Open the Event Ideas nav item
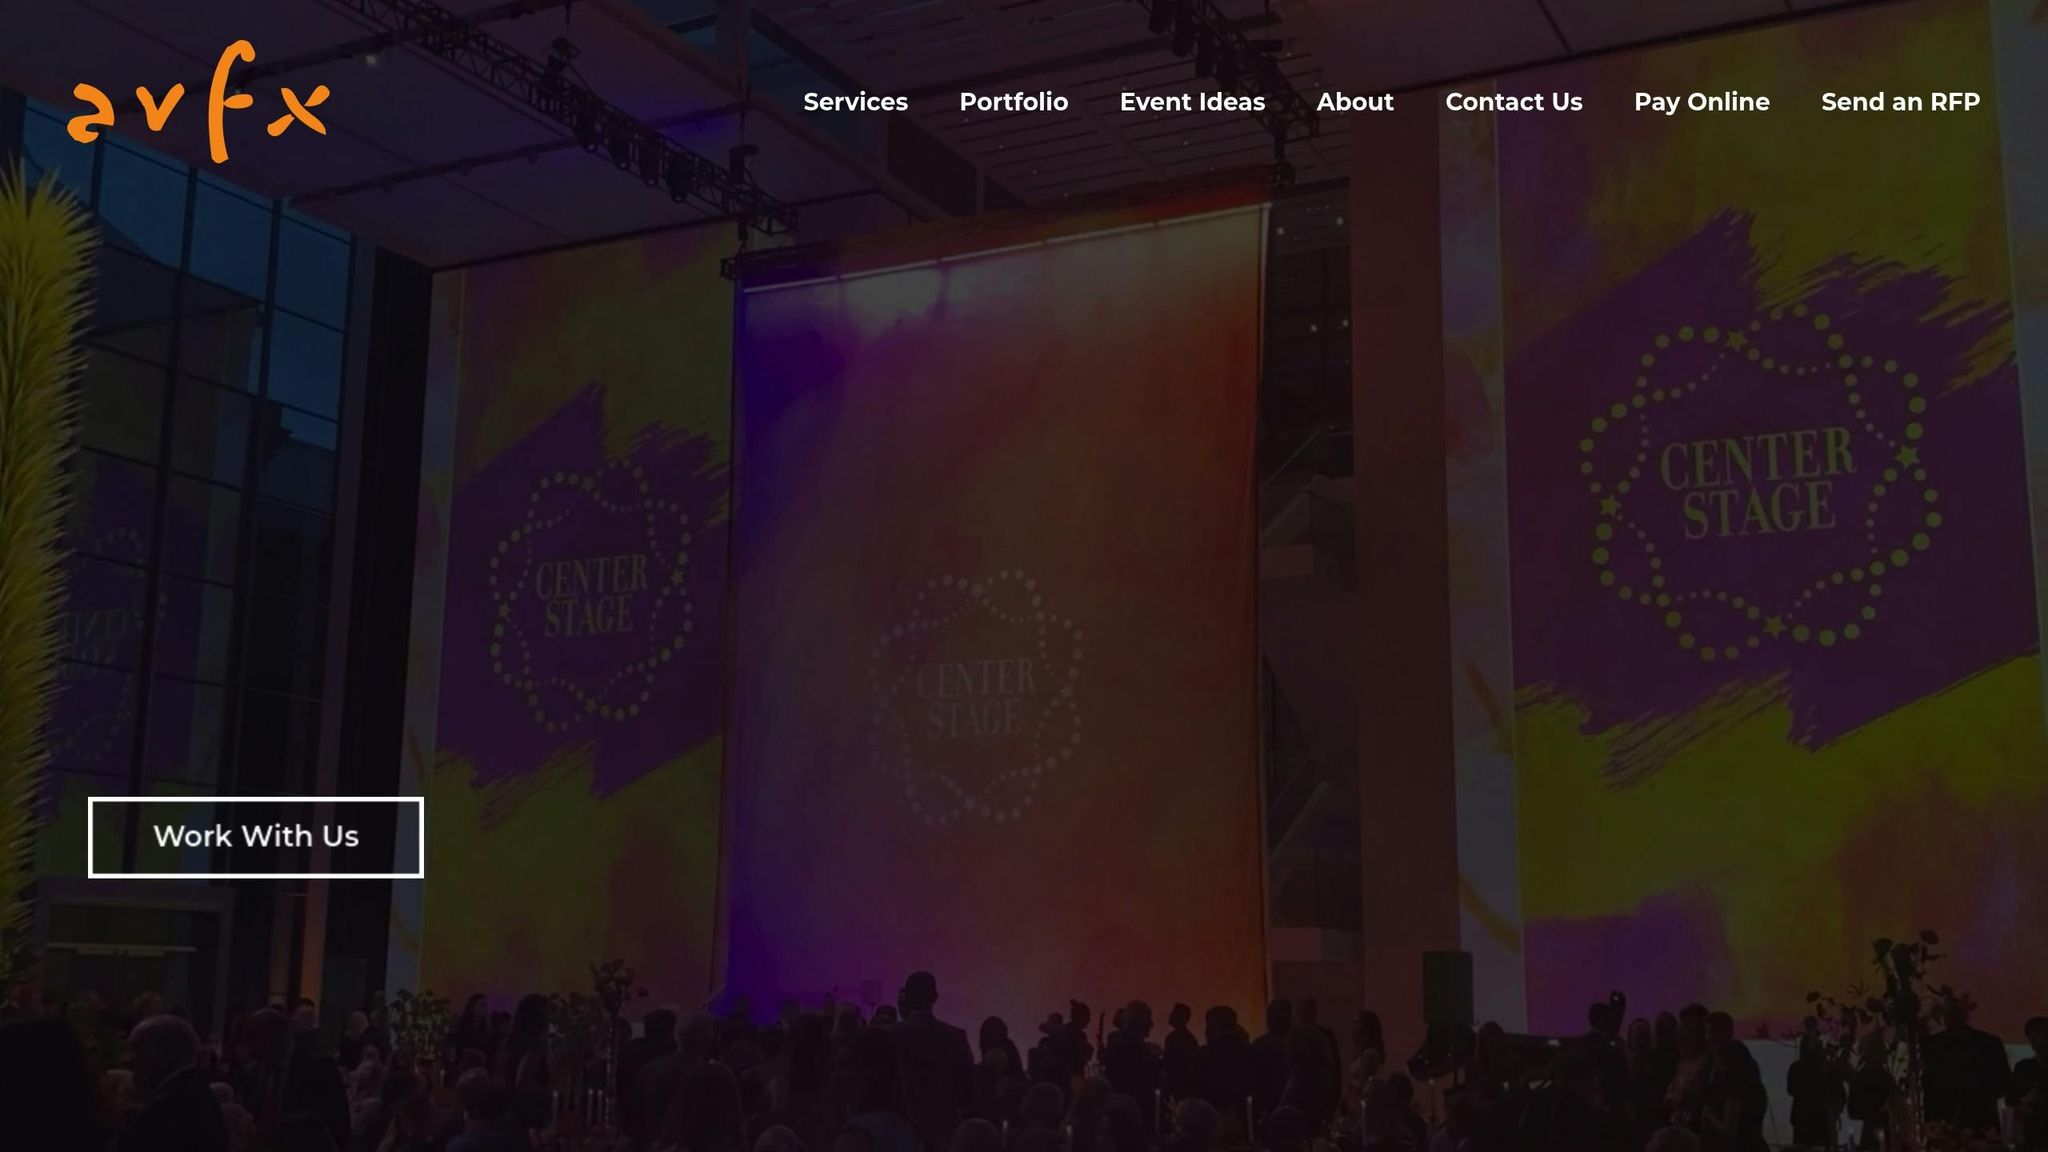 tap(1192, 102)
